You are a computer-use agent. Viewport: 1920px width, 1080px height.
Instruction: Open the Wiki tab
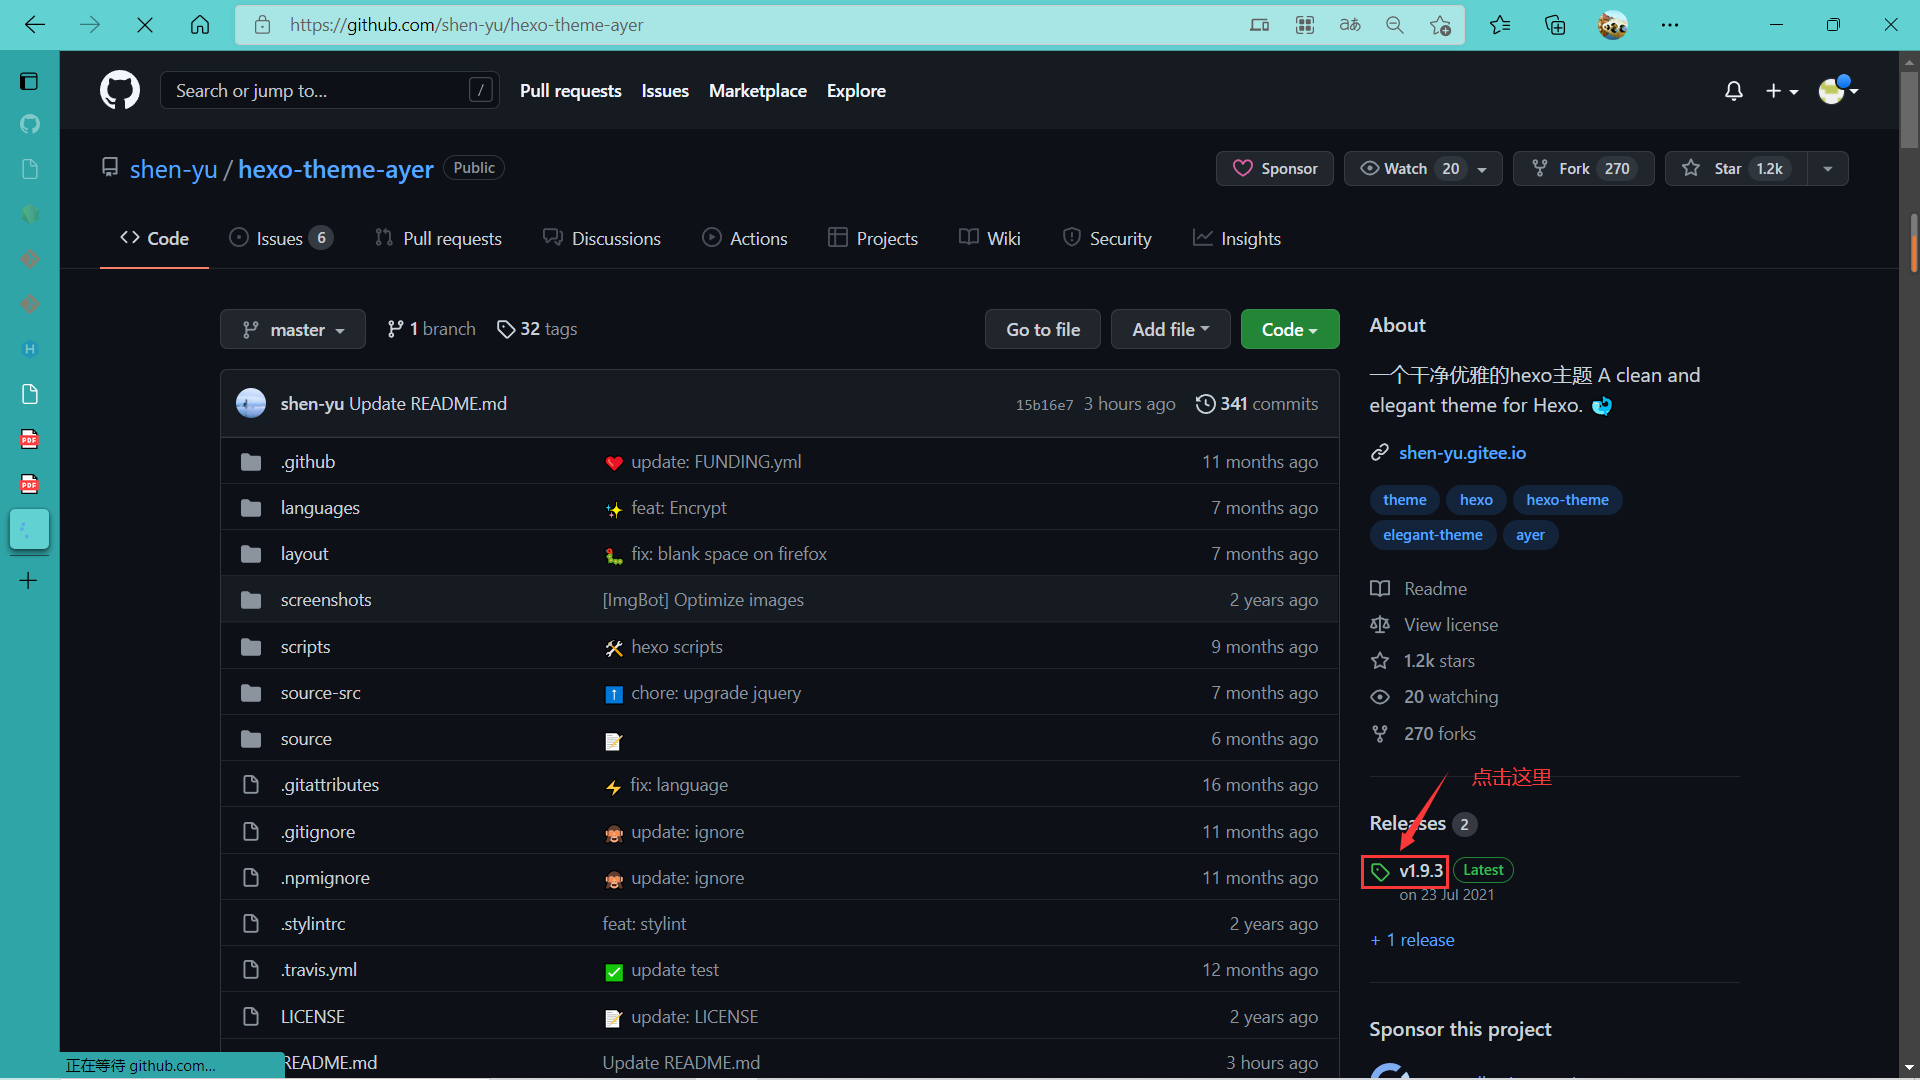tap(990, 239)
